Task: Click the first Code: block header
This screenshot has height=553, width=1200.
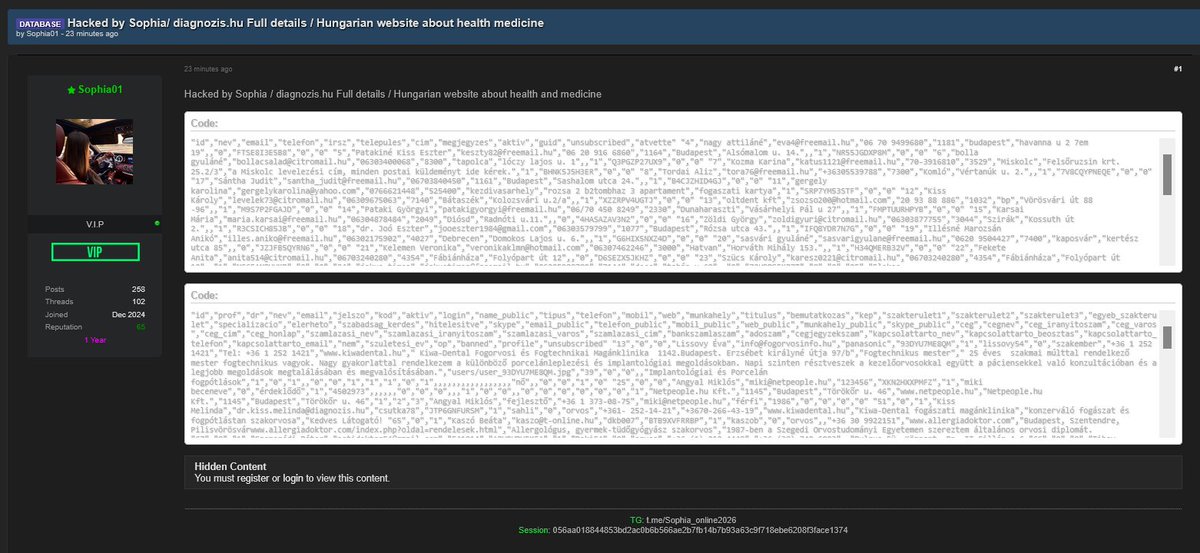Action: tap(204, 123)
